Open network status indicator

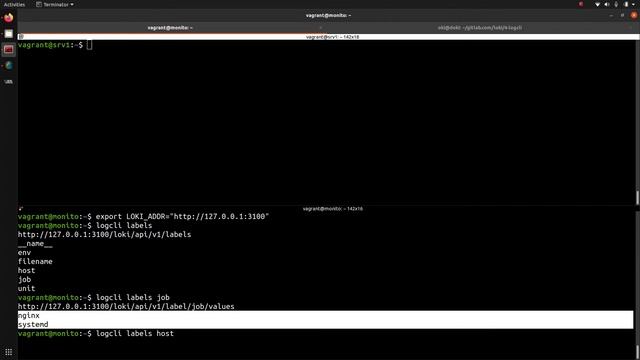pos(597,4)
